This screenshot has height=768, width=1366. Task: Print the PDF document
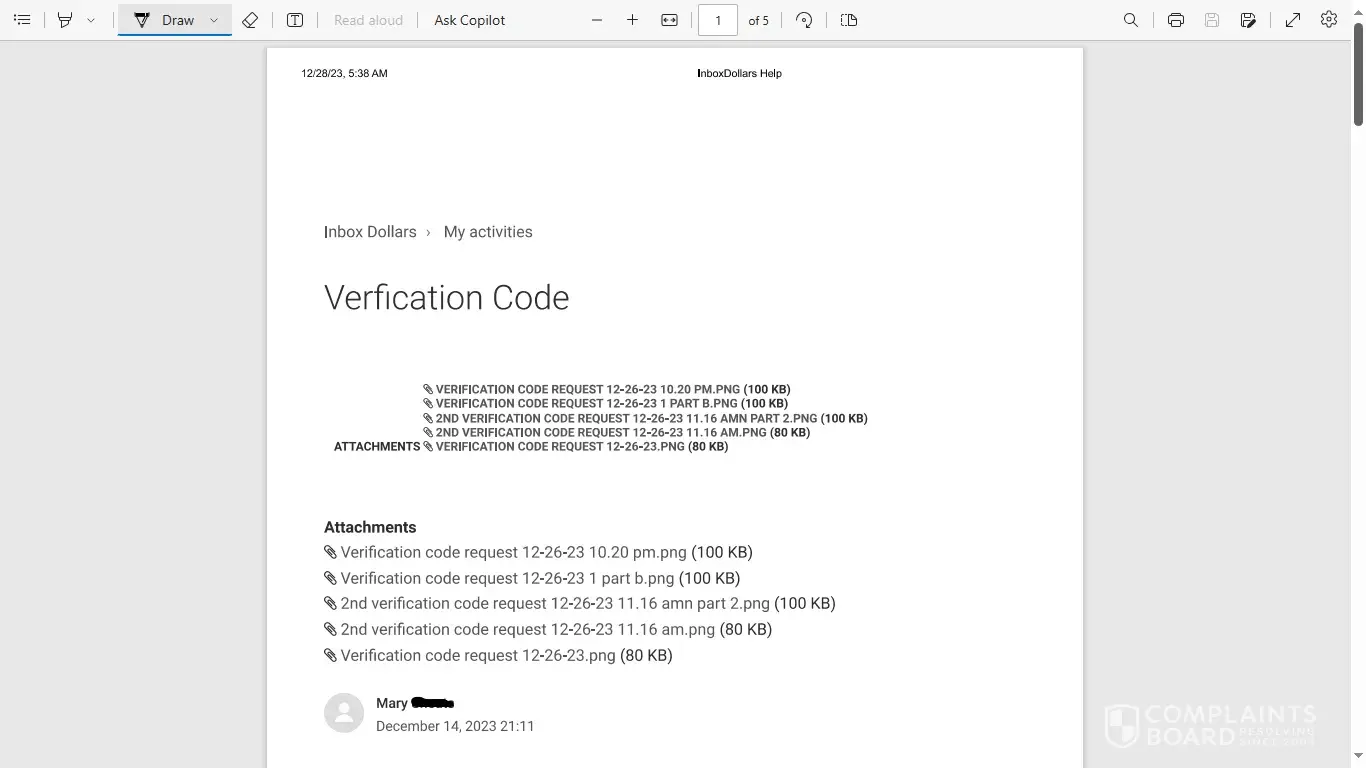[1176, 20]
